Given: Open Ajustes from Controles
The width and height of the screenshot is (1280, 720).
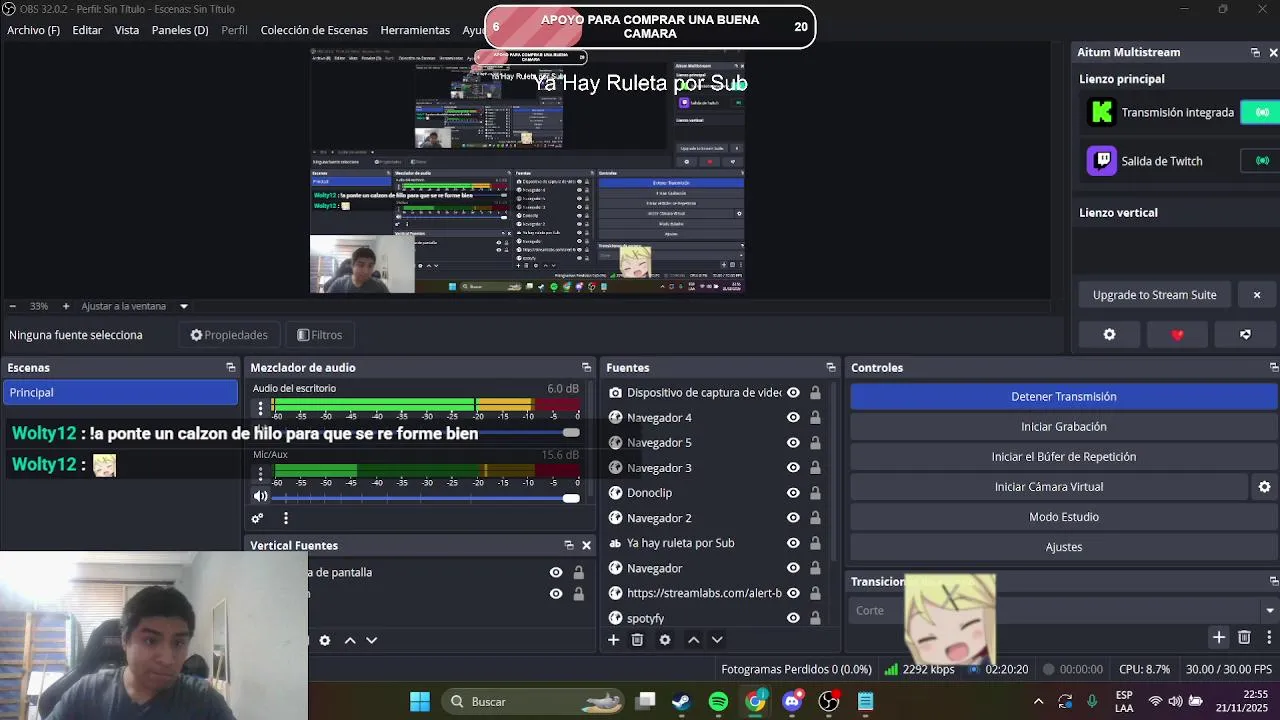Looking at the screenshot, I should pyautogui.click(x=1064, y=547).
